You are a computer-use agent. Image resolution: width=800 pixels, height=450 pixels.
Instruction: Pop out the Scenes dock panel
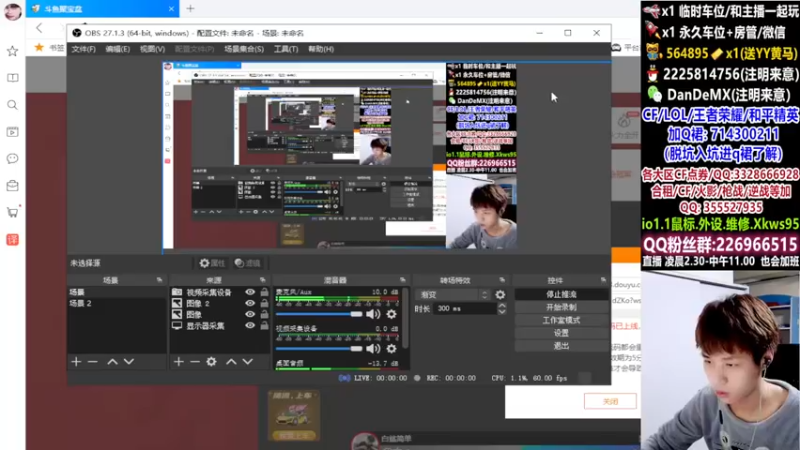coord(160,280)
